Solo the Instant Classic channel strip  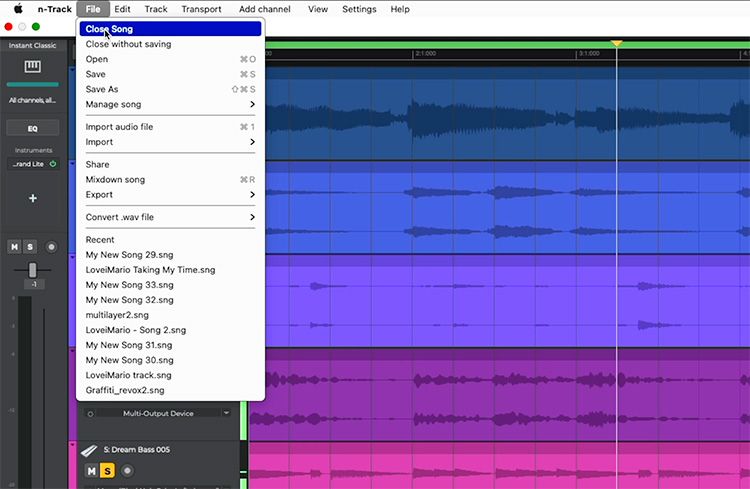[30, 247]
